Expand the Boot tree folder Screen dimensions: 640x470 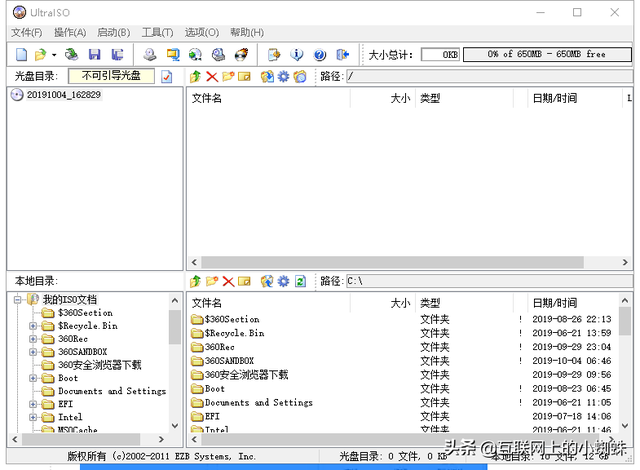pos(33,378)
